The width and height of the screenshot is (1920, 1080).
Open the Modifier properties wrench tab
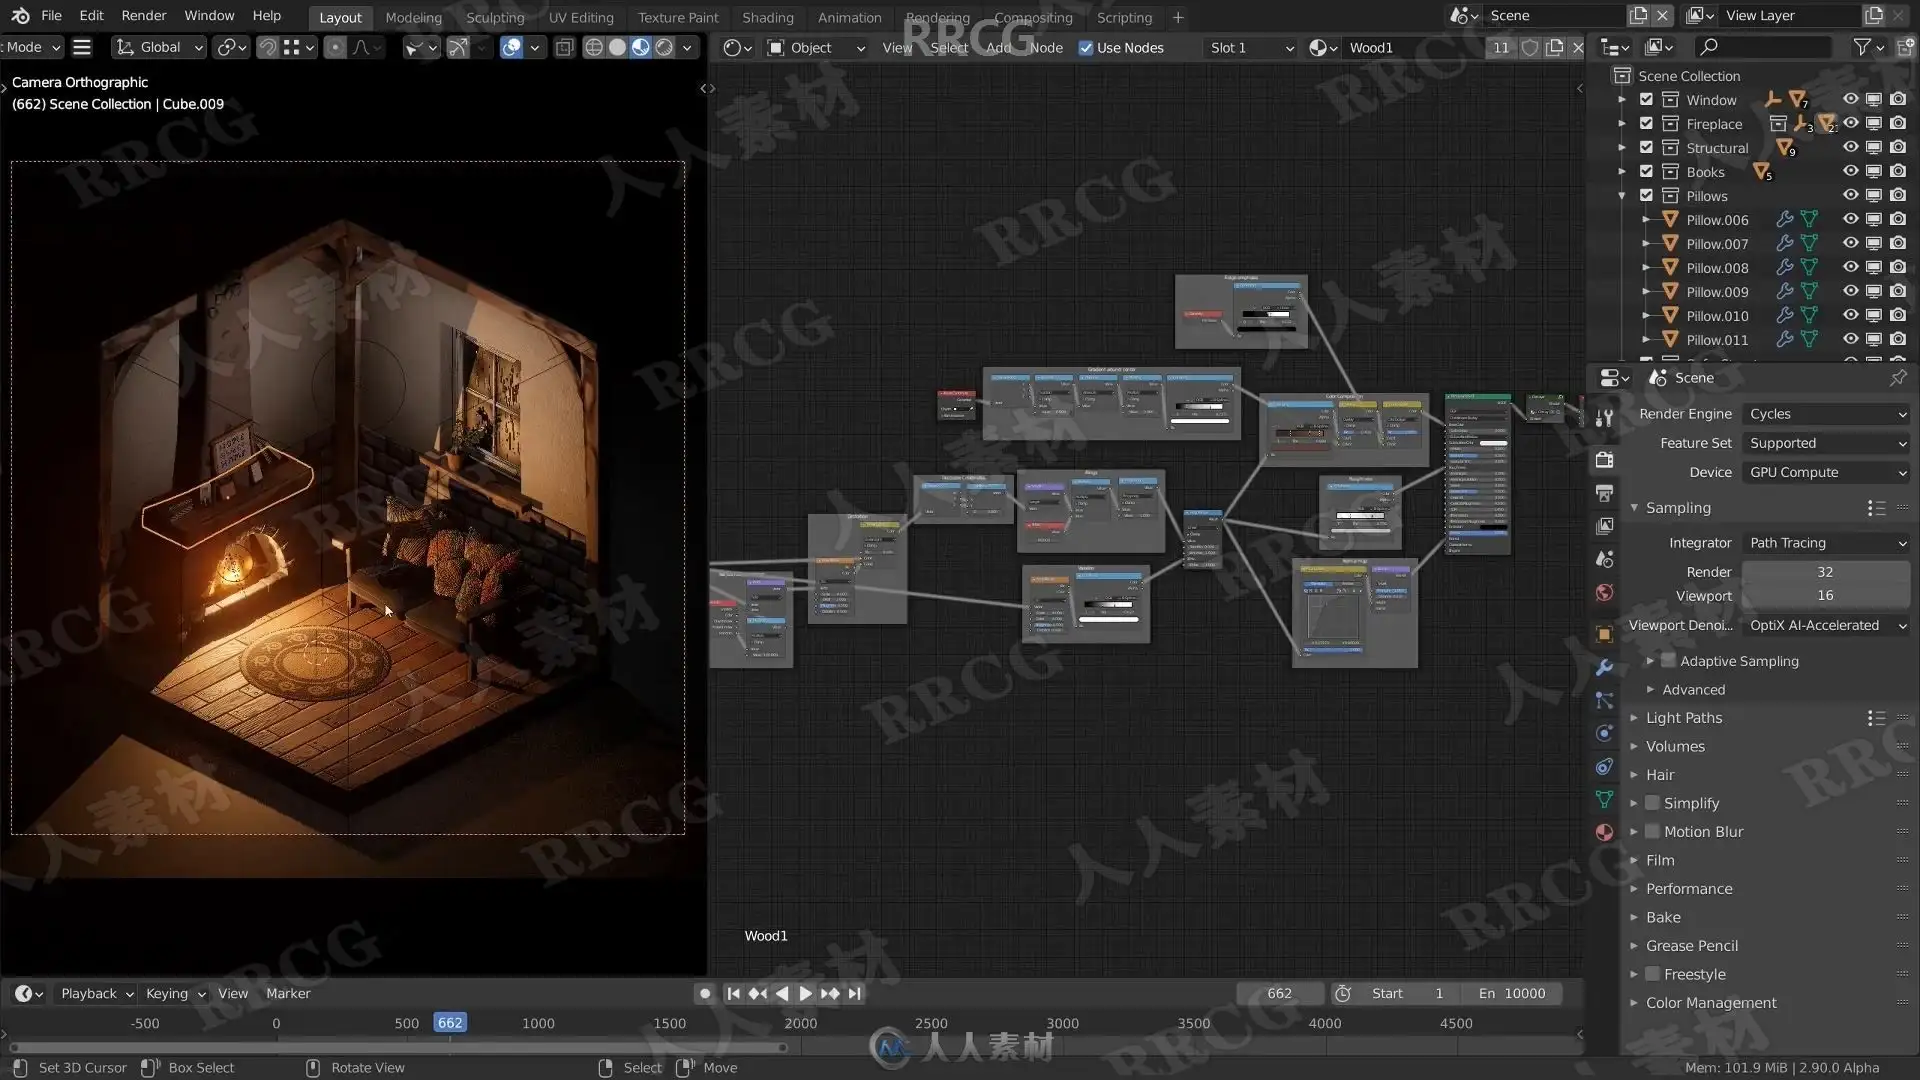(1604, 667)
